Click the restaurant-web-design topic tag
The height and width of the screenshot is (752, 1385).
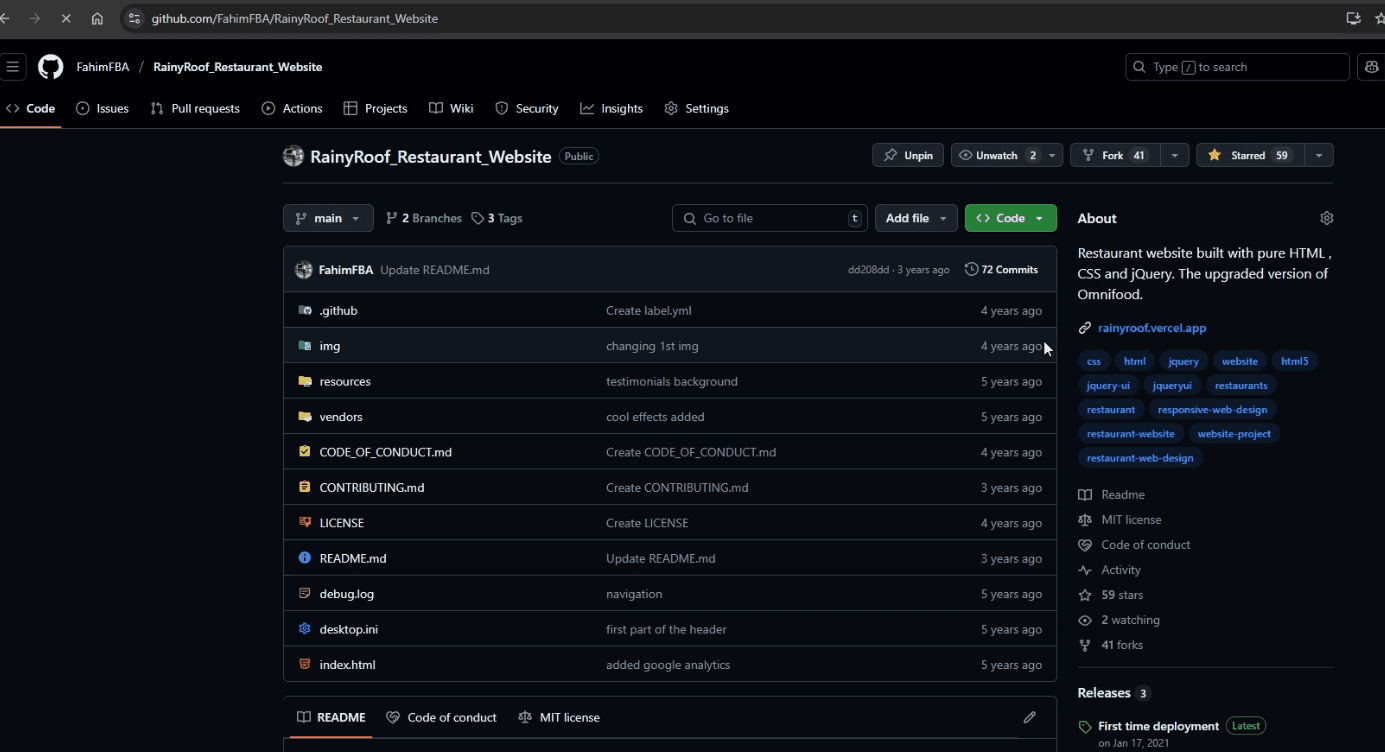[1140, 458]
